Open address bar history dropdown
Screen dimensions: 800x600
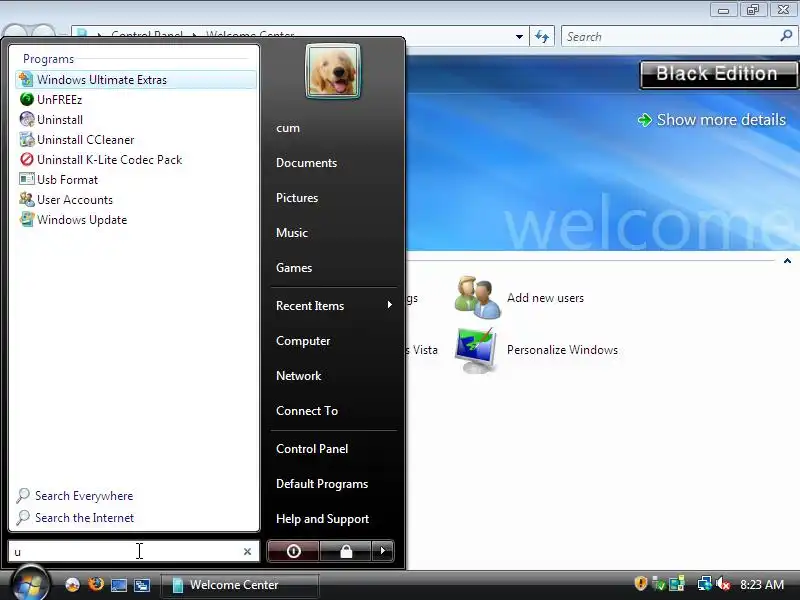point(519,37)
